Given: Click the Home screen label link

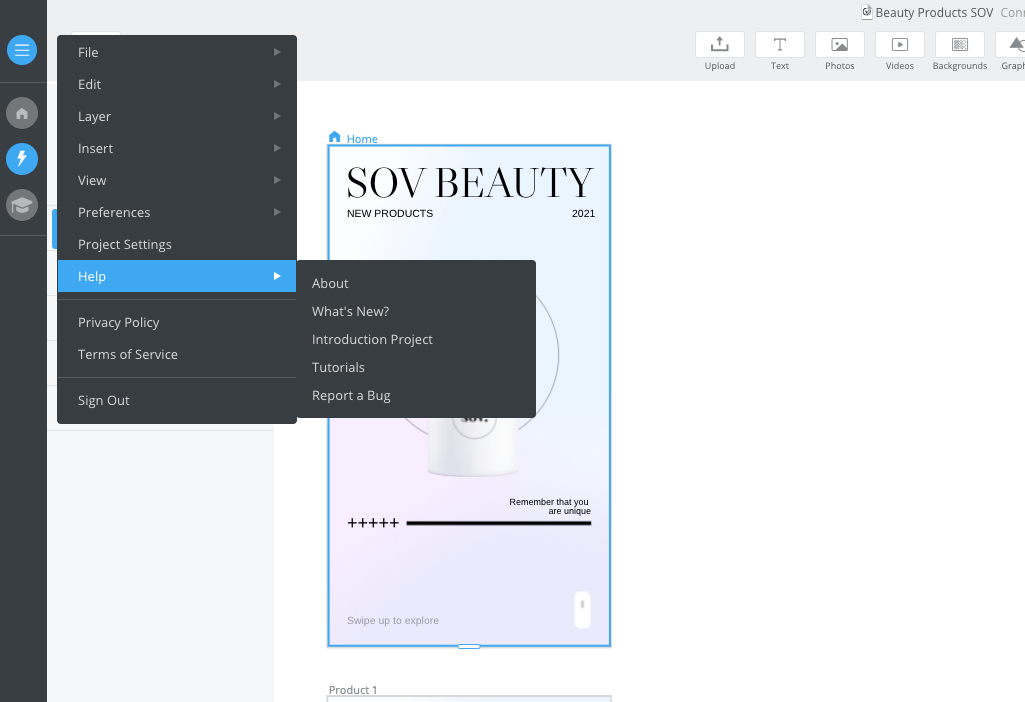Looking at the screenshot, I should (362, 139).
